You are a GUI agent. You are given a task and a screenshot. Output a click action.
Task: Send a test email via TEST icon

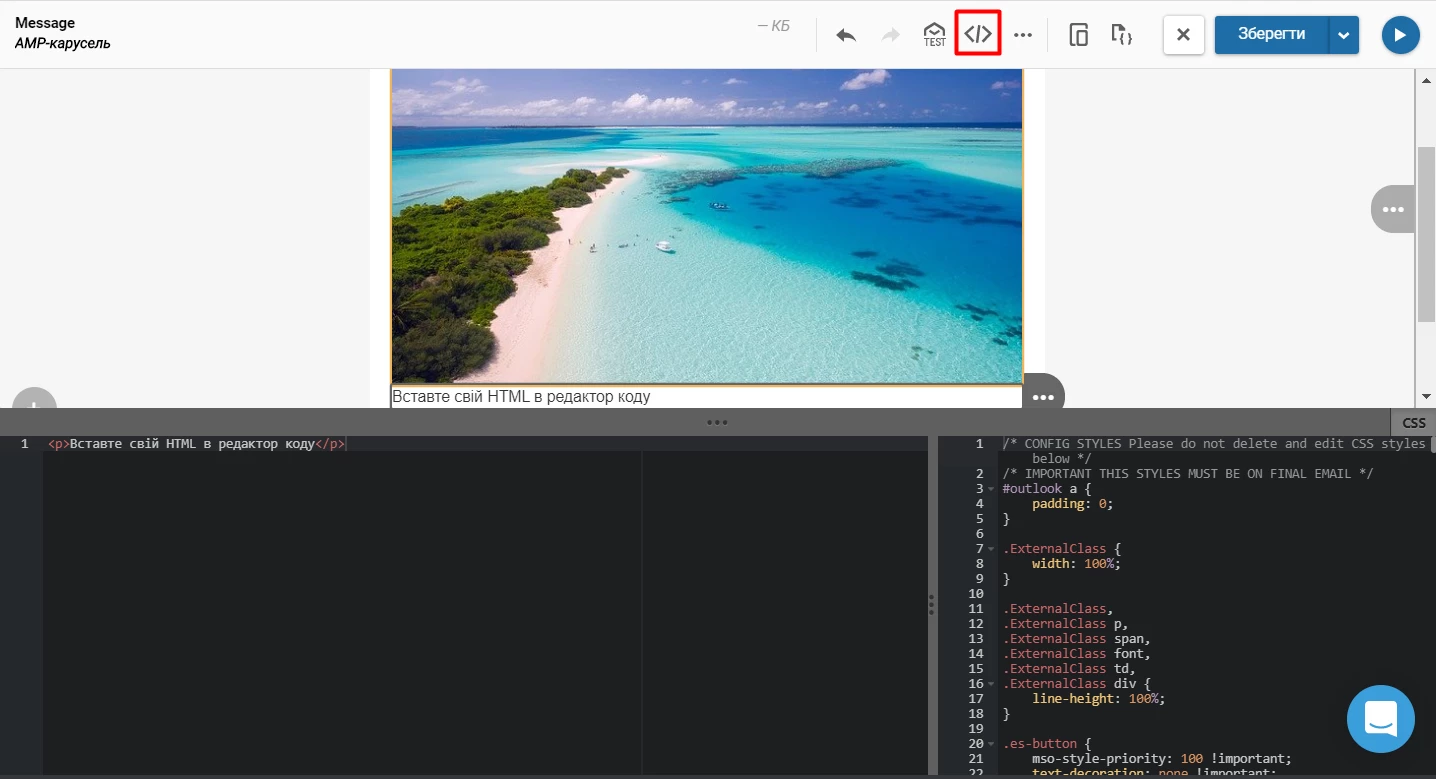(934, 35)
